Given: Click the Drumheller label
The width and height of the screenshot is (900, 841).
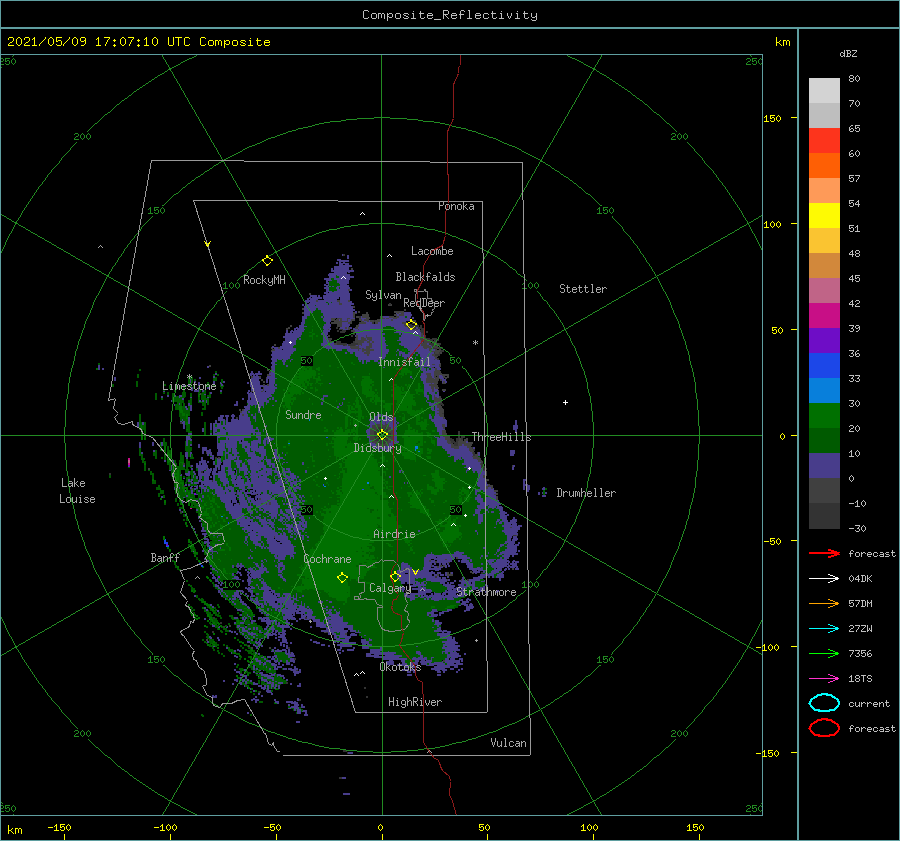Looking at the screenshot, I should point(586,493).
